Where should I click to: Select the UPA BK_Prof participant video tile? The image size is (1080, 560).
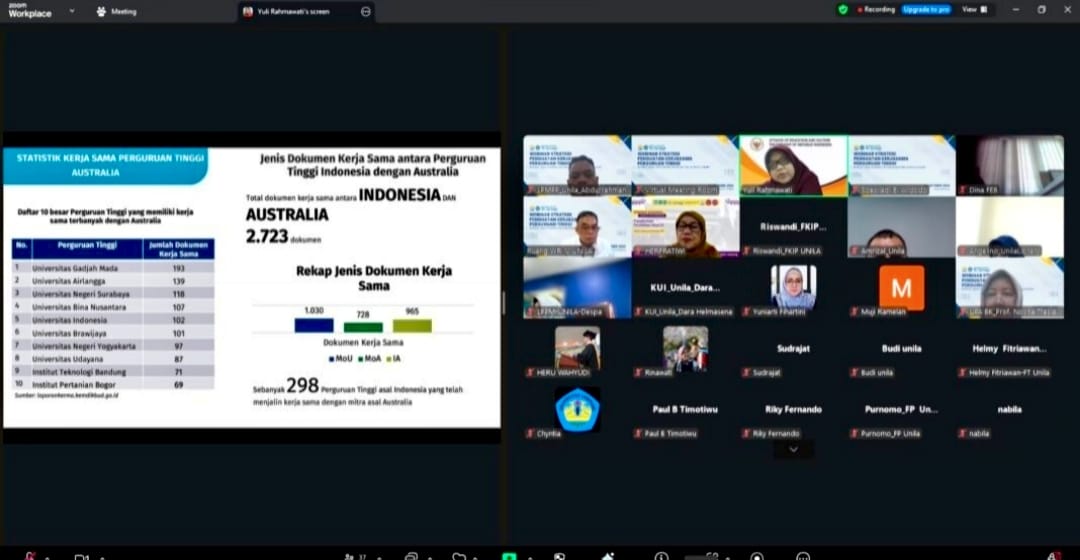point(1010,288)
